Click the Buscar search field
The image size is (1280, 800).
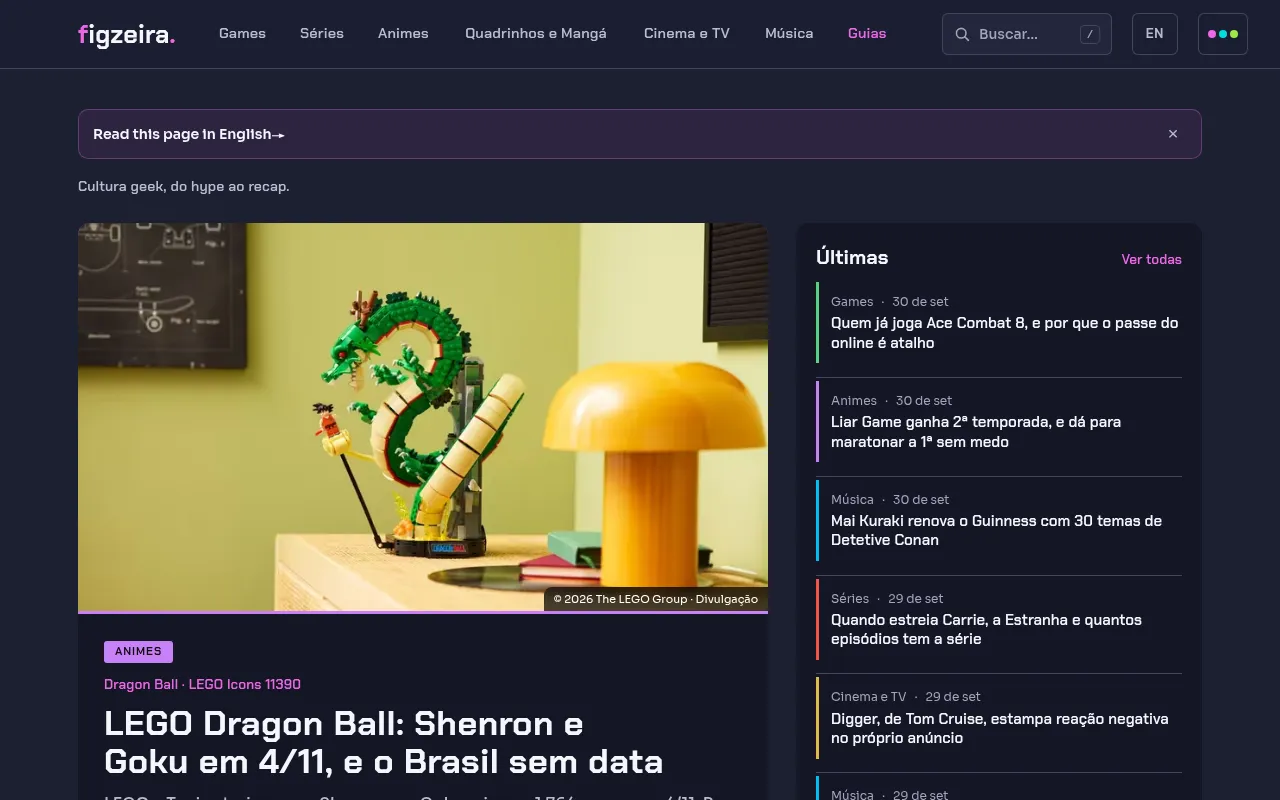(1027, 34)
